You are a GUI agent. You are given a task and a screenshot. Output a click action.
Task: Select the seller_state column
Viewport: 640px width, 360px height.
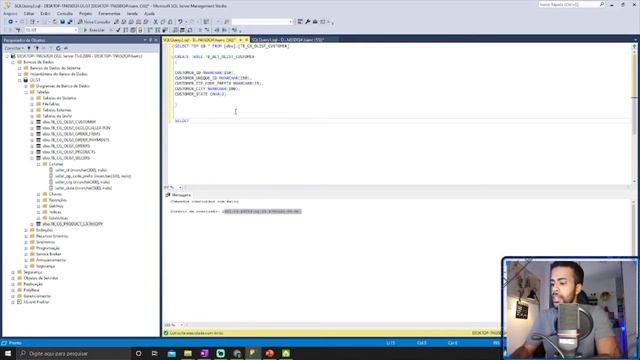coord(83,188)
